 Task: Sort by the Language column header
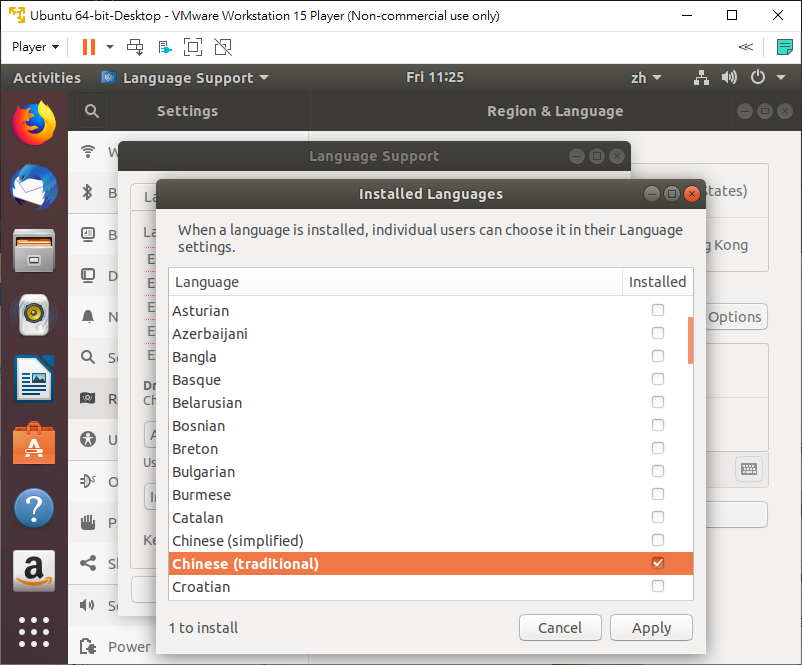click(395, 282)
